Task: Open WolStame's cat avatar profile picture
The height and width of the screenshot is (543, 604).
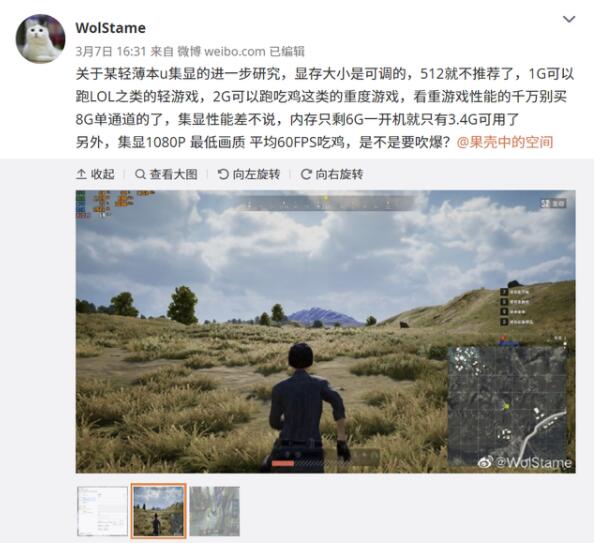Action: click(x=40, y=39)
